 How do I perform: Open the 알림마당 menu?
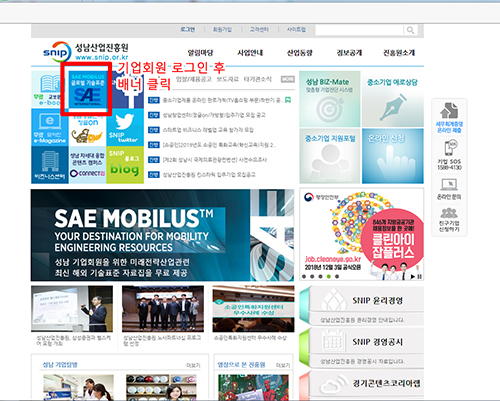200,53
